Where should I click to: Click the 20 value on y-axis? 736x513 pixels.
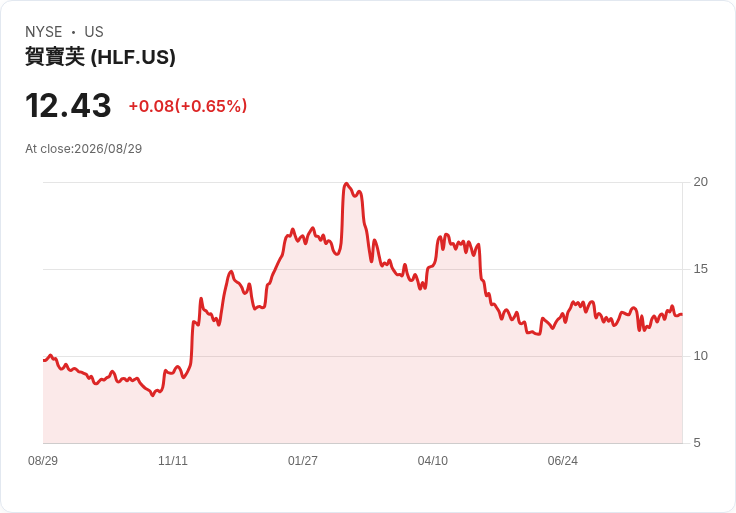click(x=700, y=182)
